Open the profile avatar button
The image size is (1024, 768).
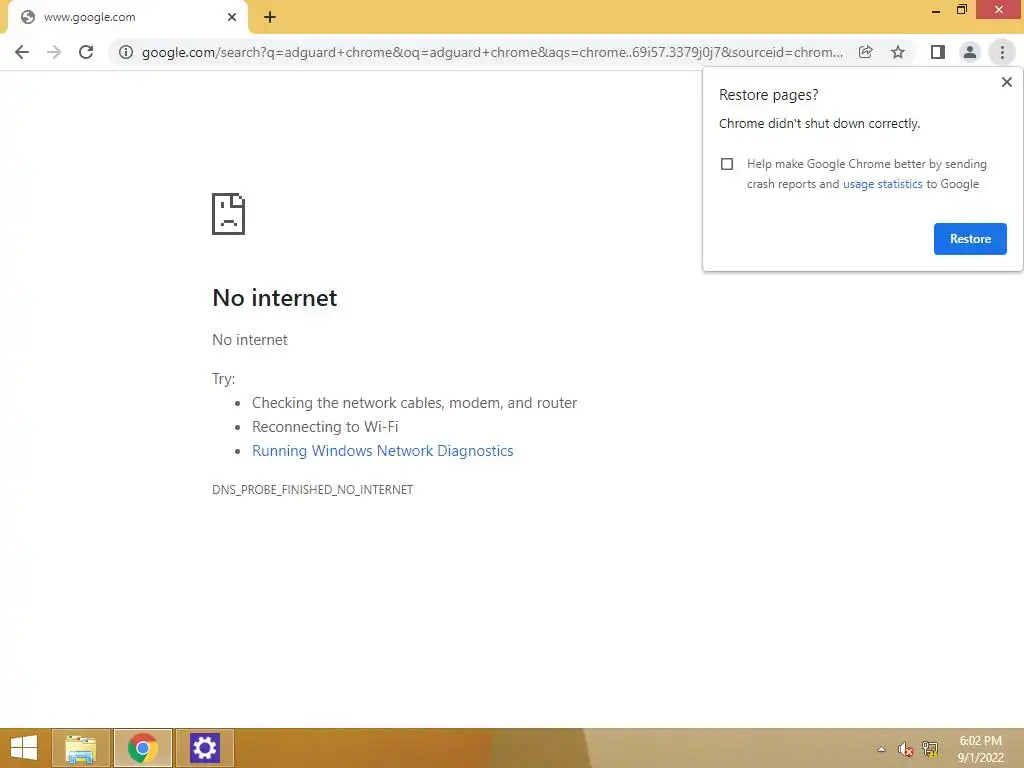pyautogui.click(x=970, y=52)
